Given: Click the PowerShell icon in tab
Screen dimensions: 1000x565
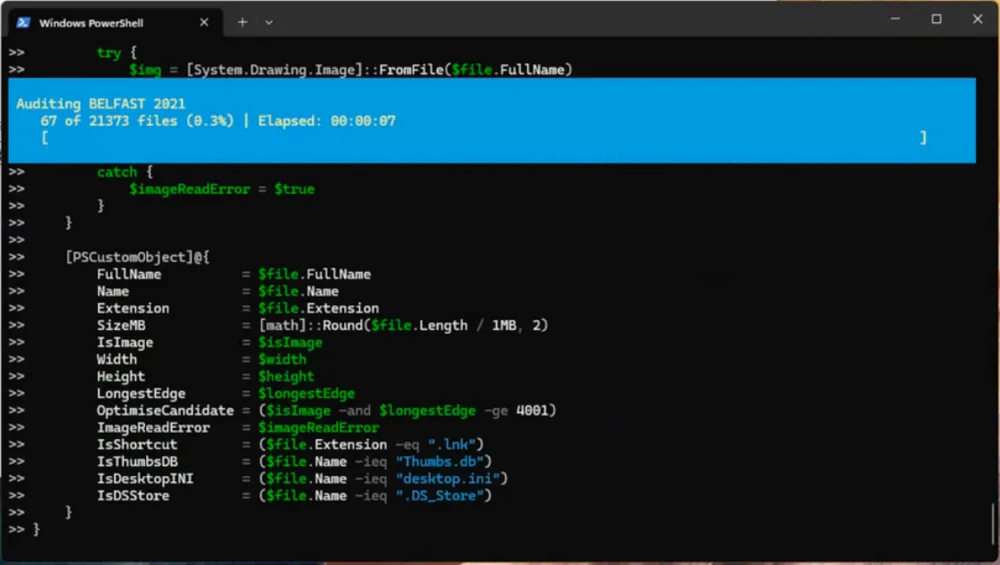Looking at the screenshot, I should click(x=24, y=22).
